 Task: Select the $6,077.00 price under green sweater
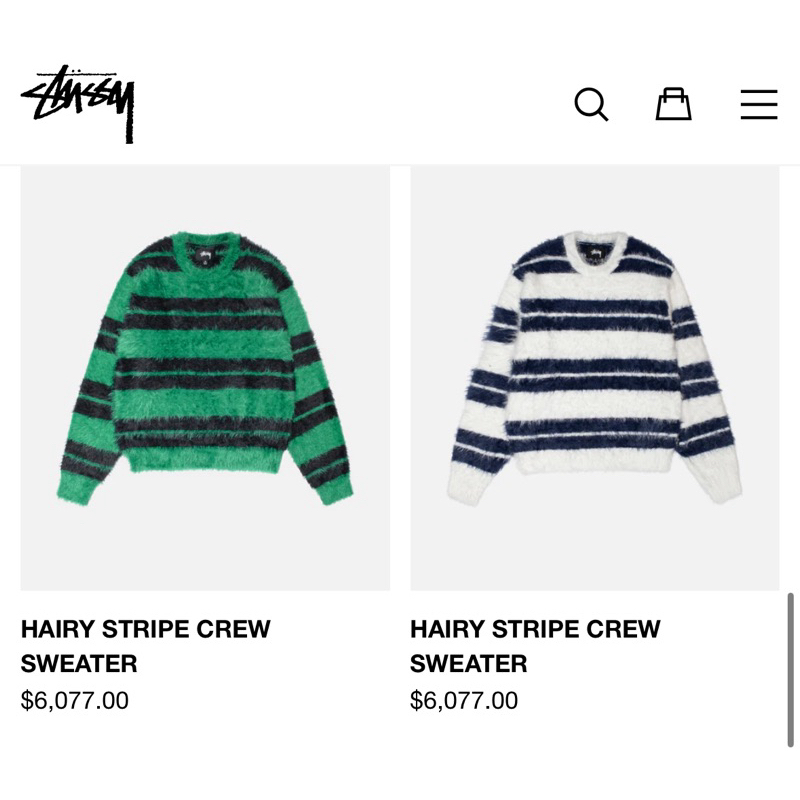click(74, 701)
